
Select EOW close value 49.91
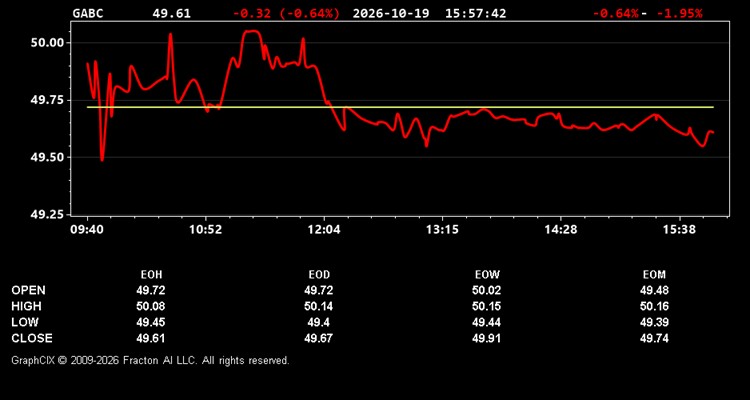tap(486, 338)
